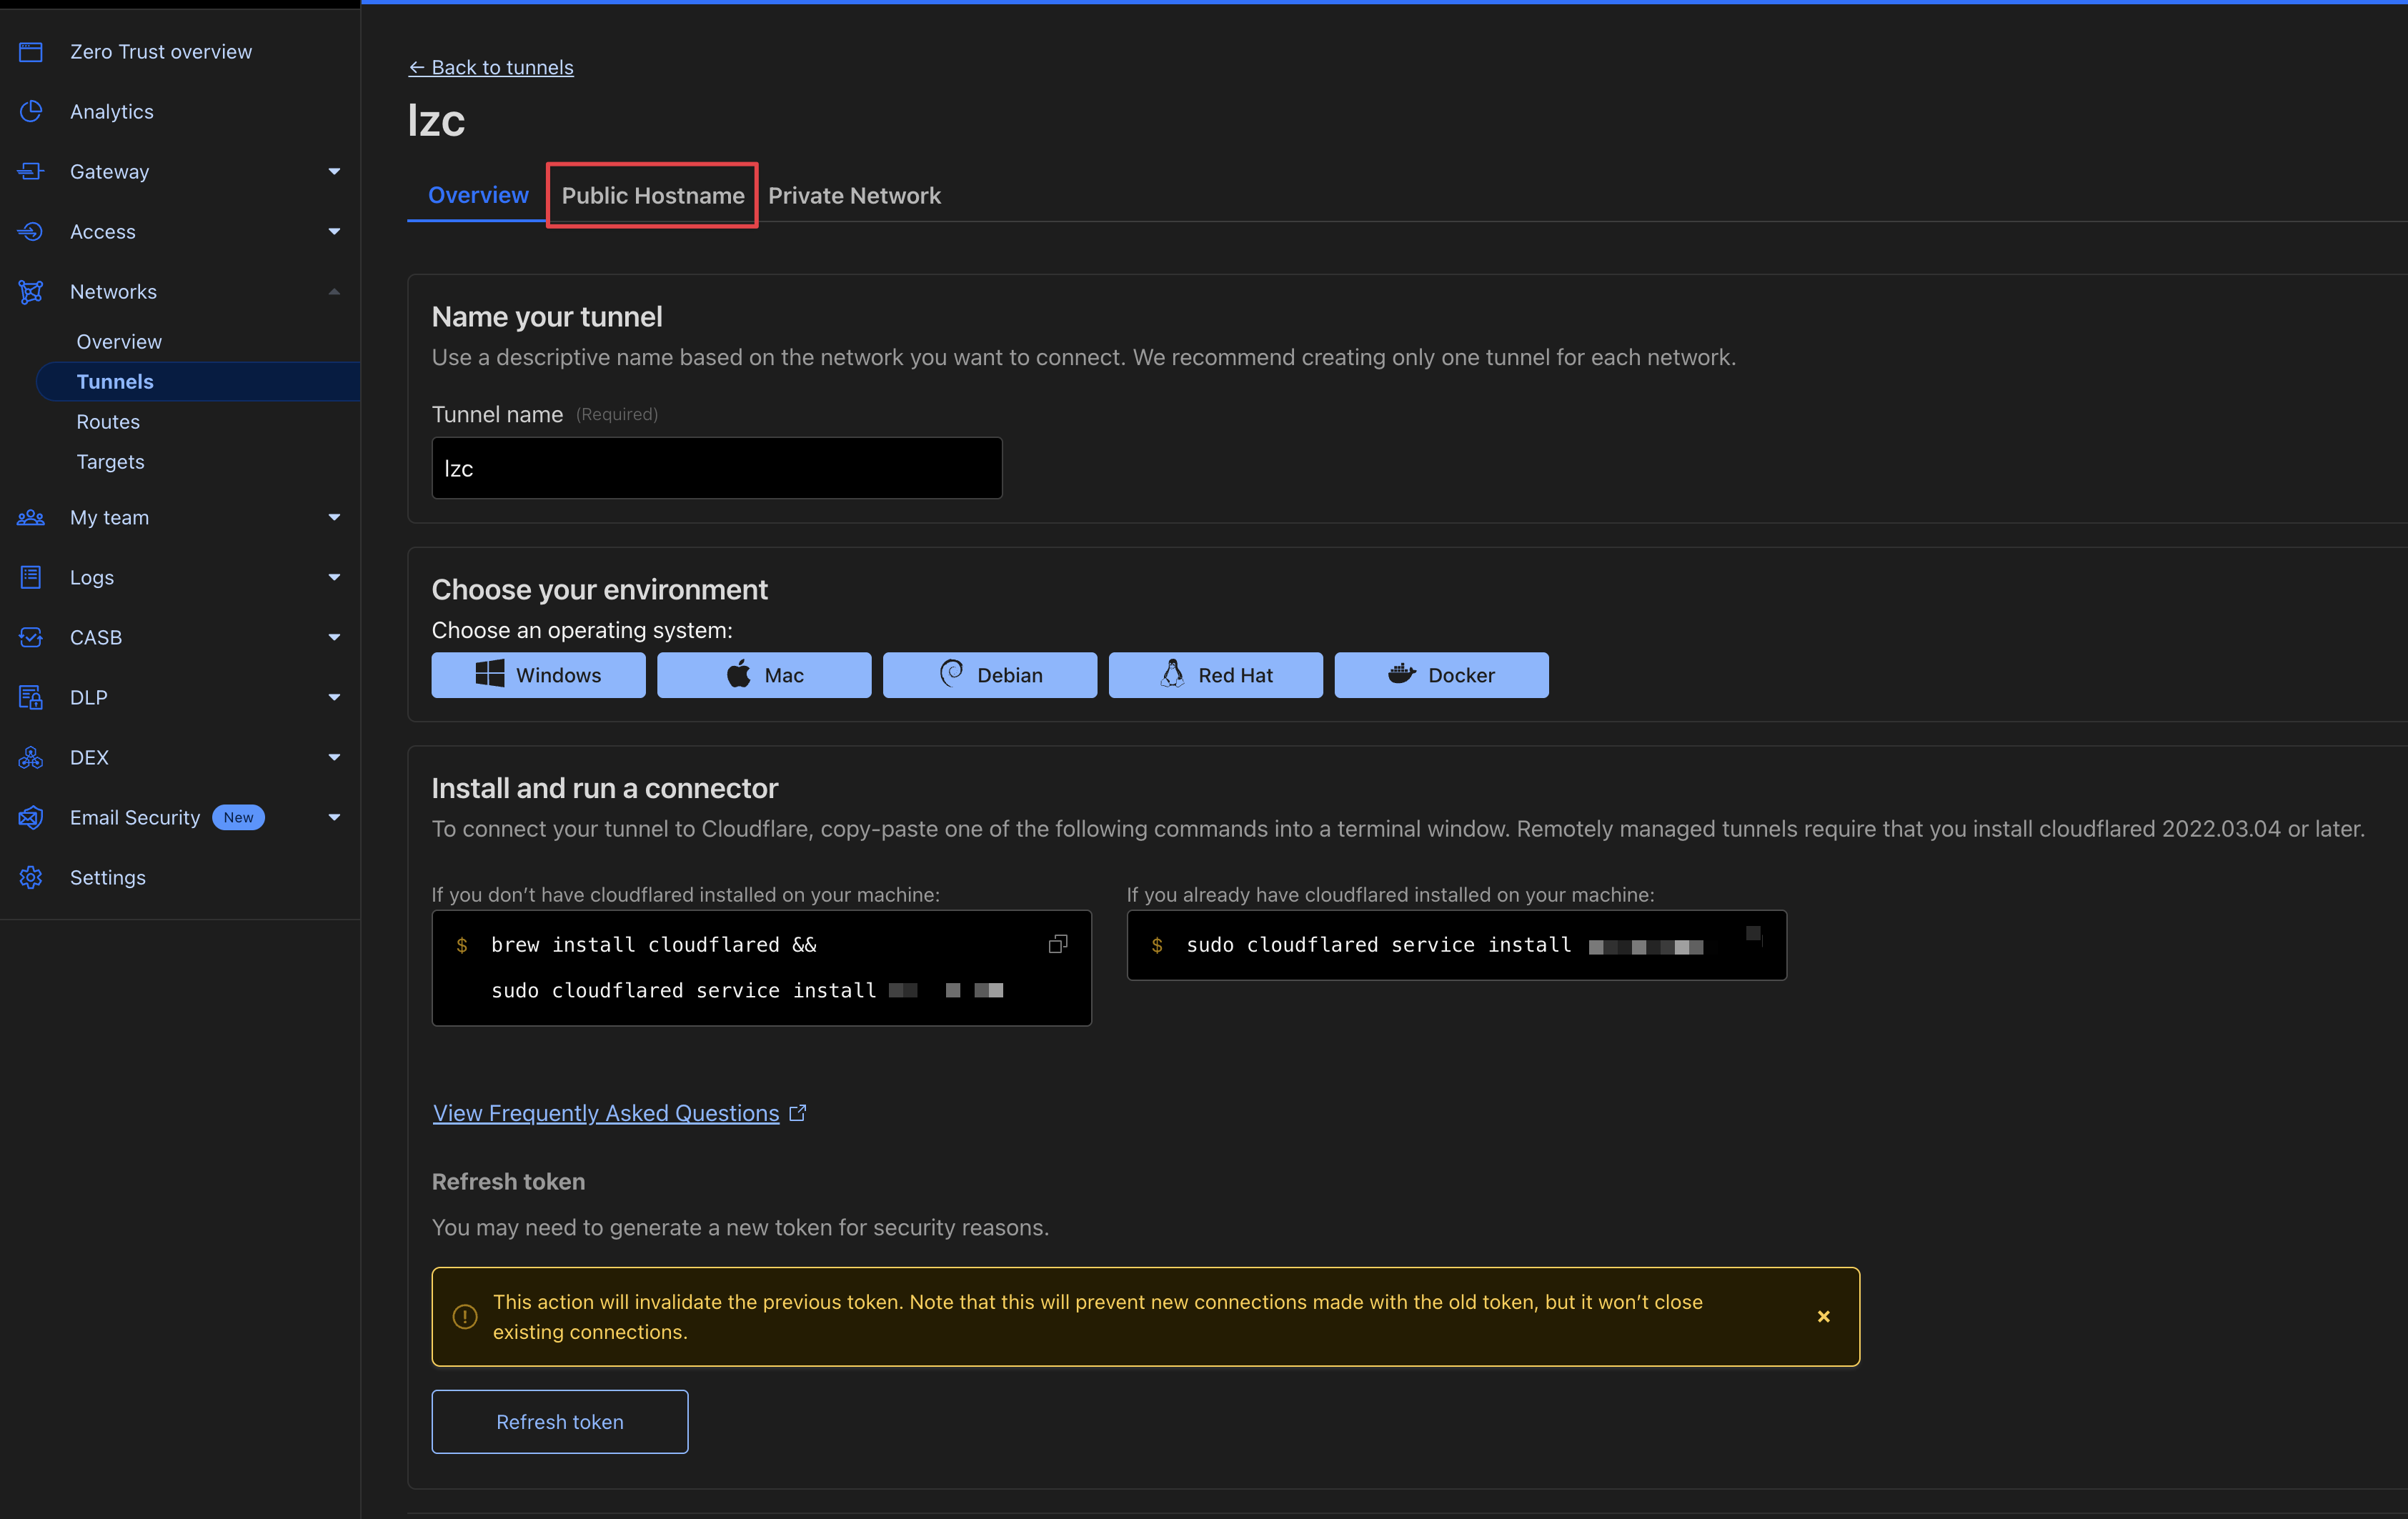Select Tunnels in the sidebar
Image resolution: width=2408 pixels, height=1519 pixels.
tap(198, 382)
